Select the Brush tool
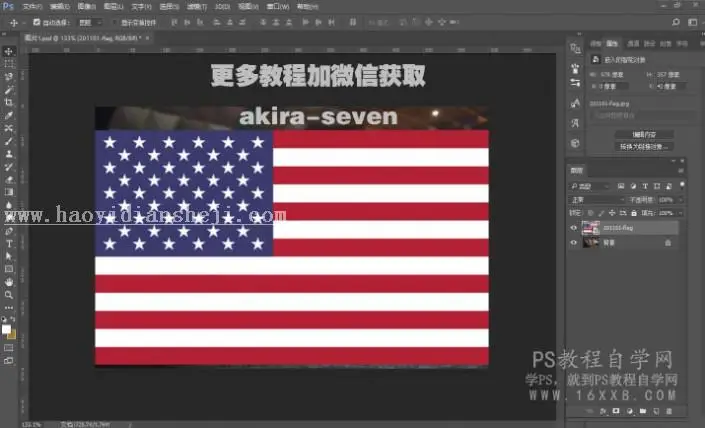The height and width of the screenshot is (428, 705). click(9, 141)
